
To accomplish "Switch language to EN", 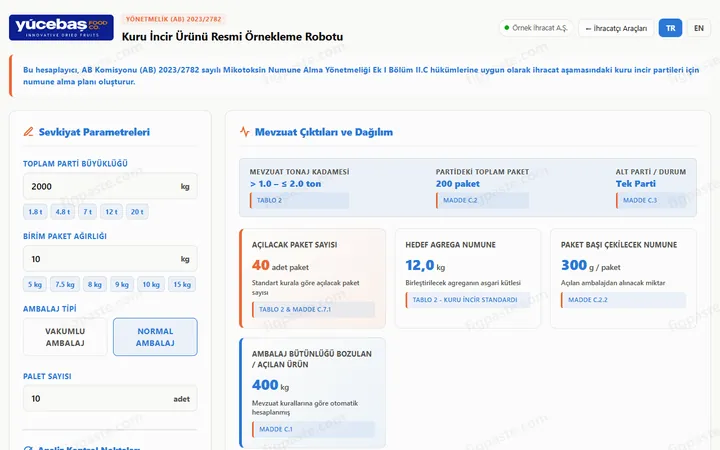I will (699, 28).
